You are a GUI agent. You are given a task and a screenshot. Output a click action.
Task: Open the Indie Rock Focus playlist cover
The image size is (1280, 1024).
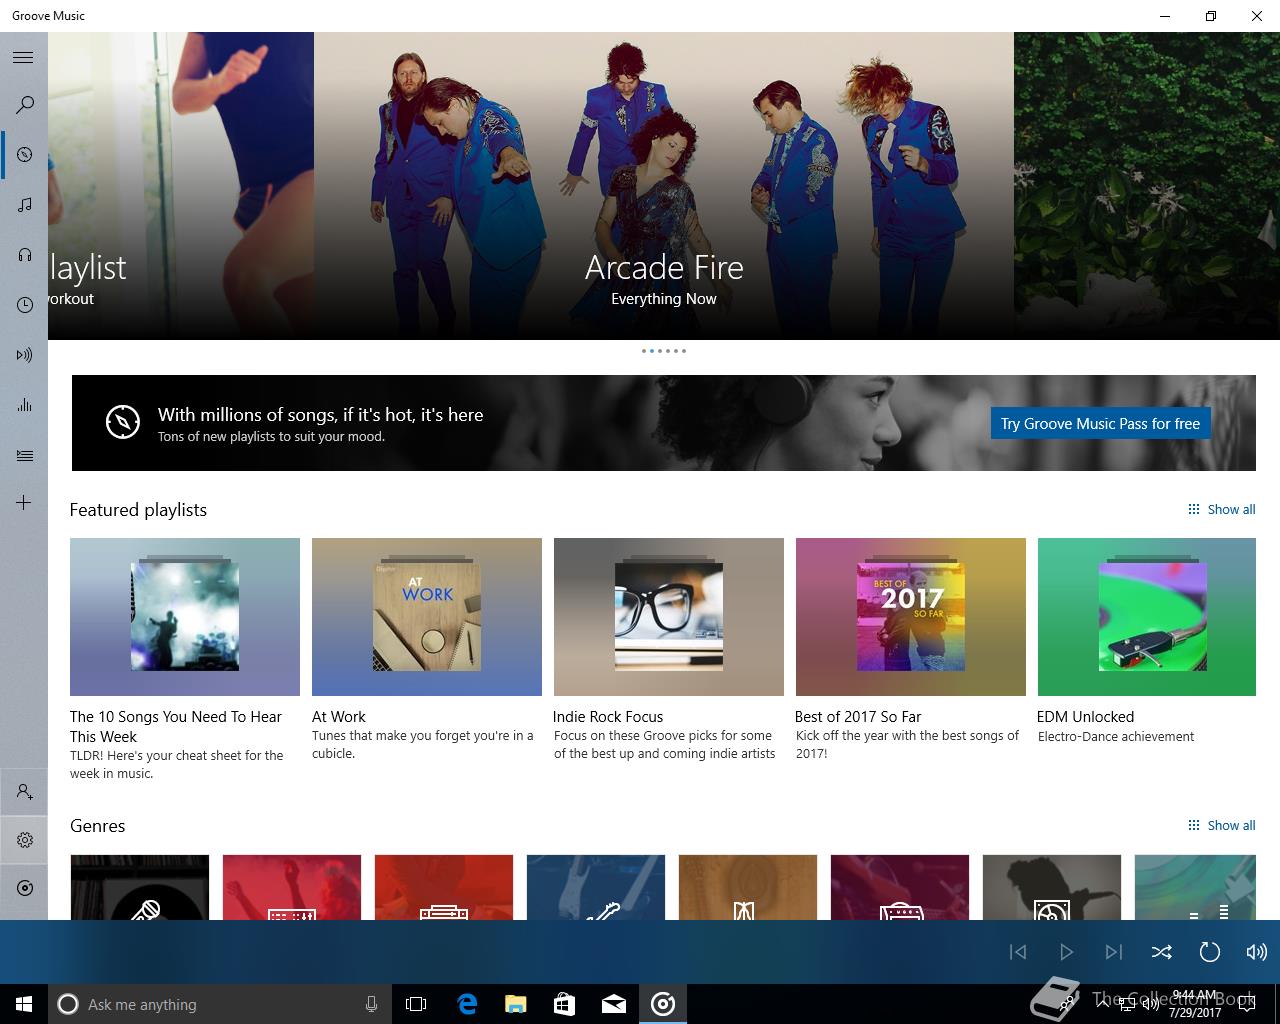[x=669, y=617]
